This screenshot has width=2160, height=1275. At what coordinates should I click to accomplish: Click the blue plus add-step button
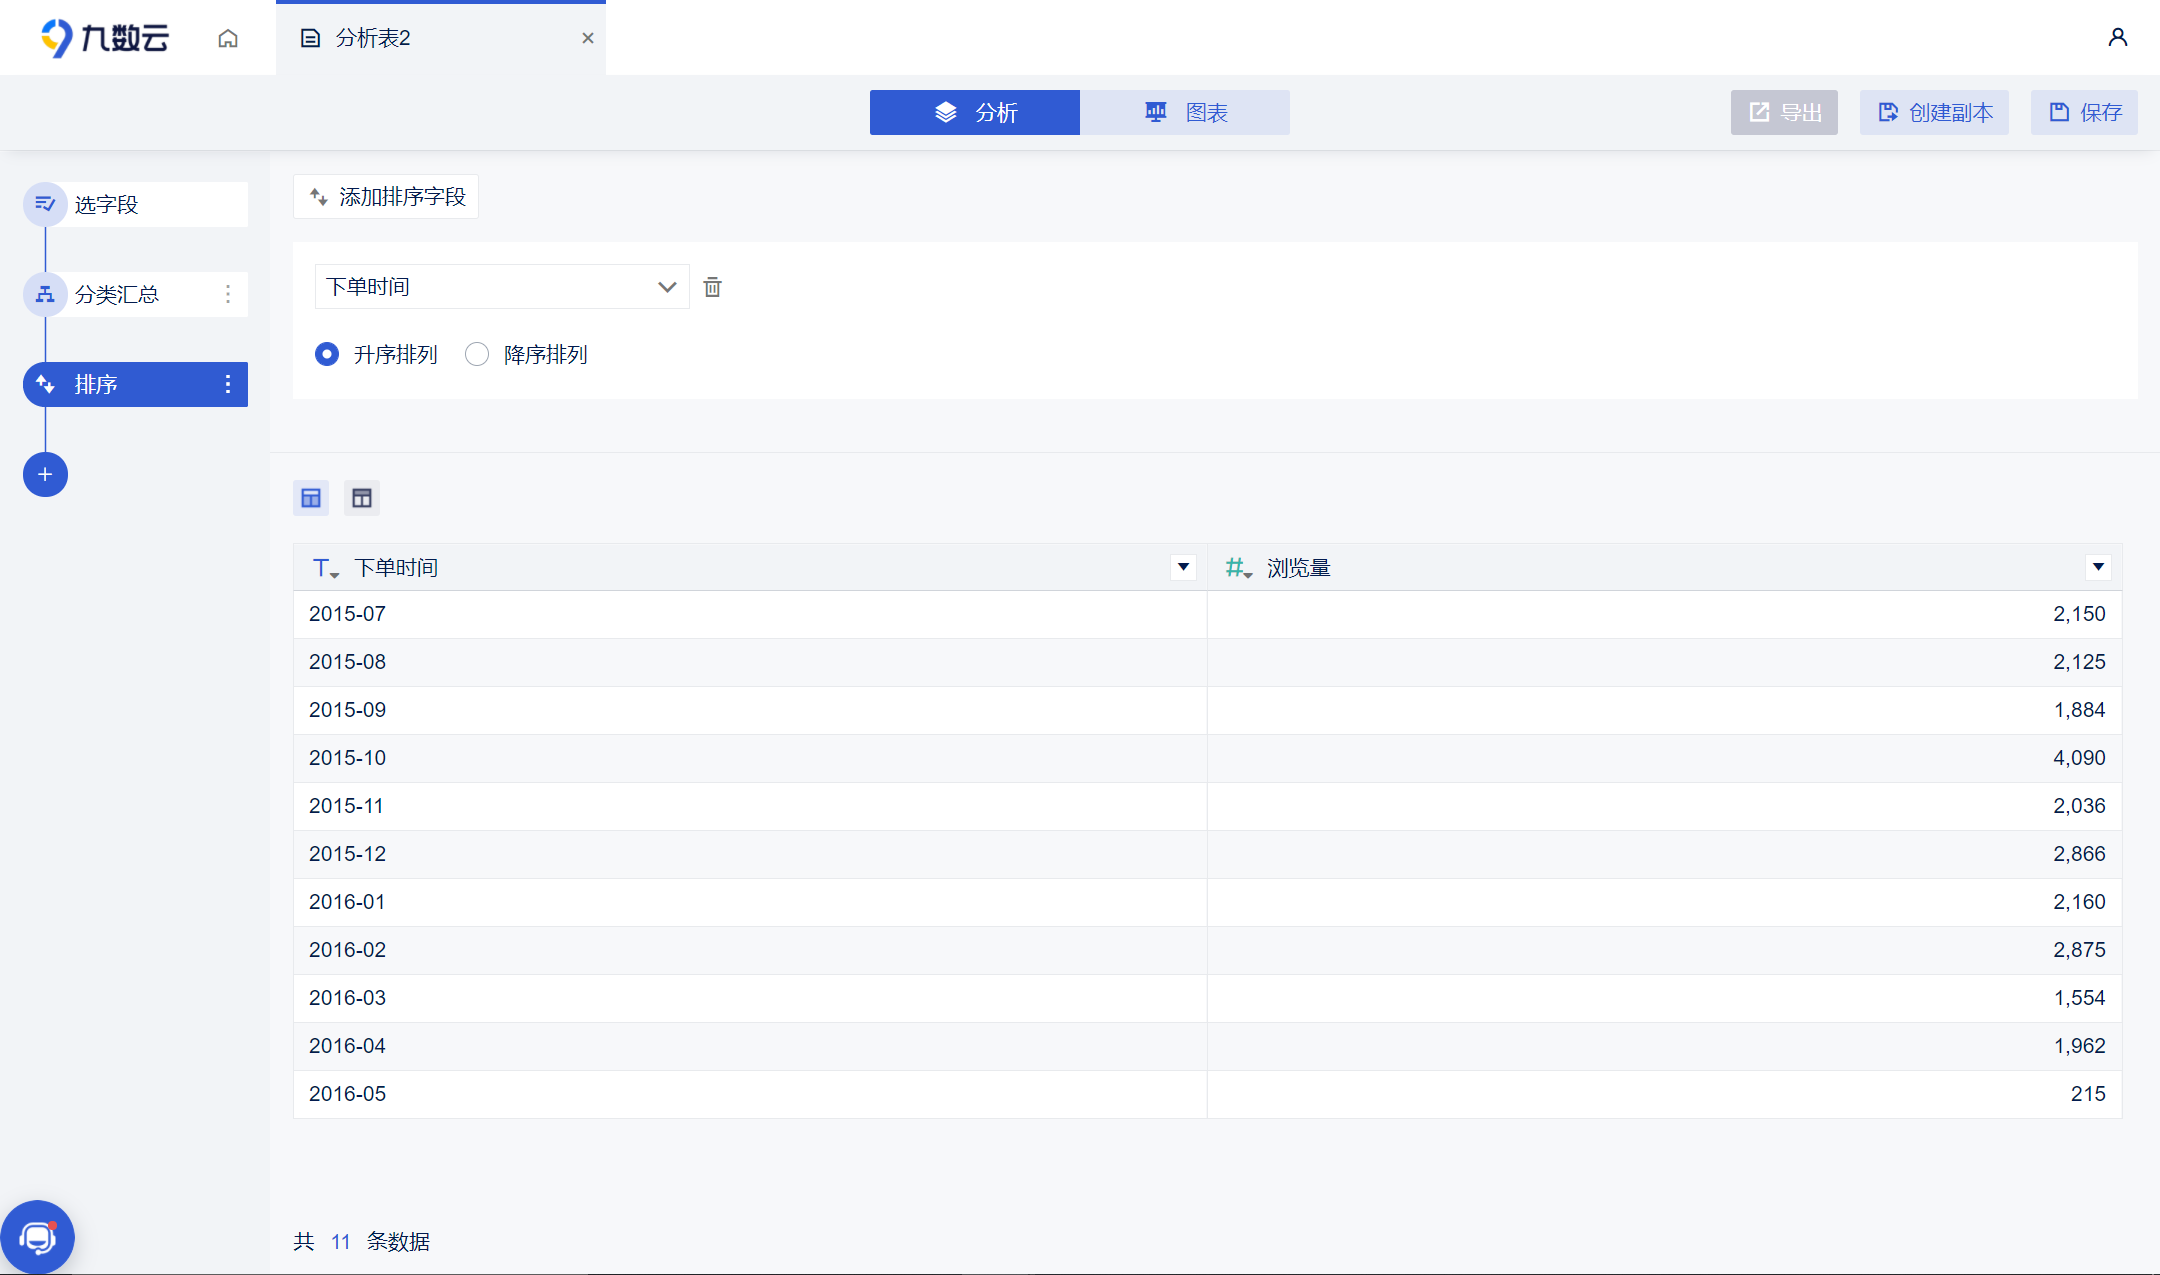(x=45, y=474)
